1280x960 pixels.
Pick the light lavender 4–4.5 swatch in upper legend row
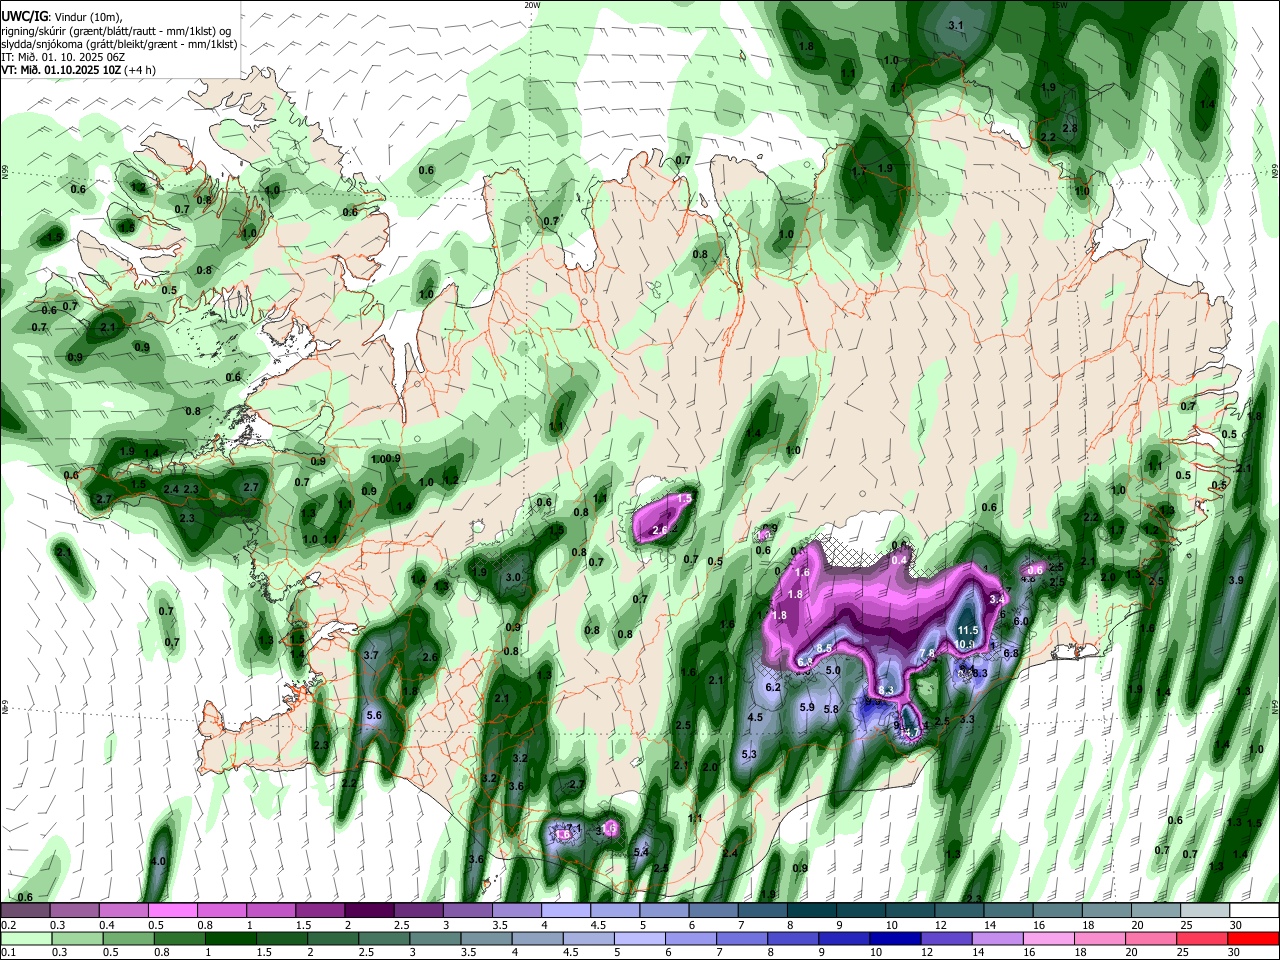564,911
